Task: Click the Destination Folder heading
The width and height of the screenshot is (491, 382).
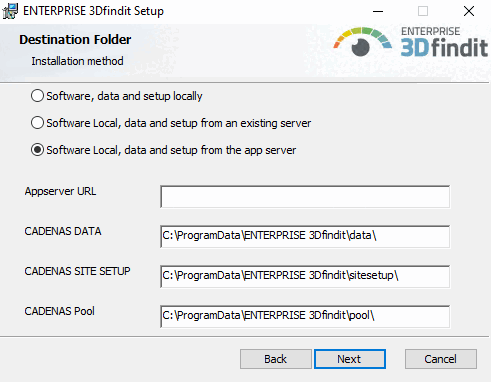Action: (75, 40)
